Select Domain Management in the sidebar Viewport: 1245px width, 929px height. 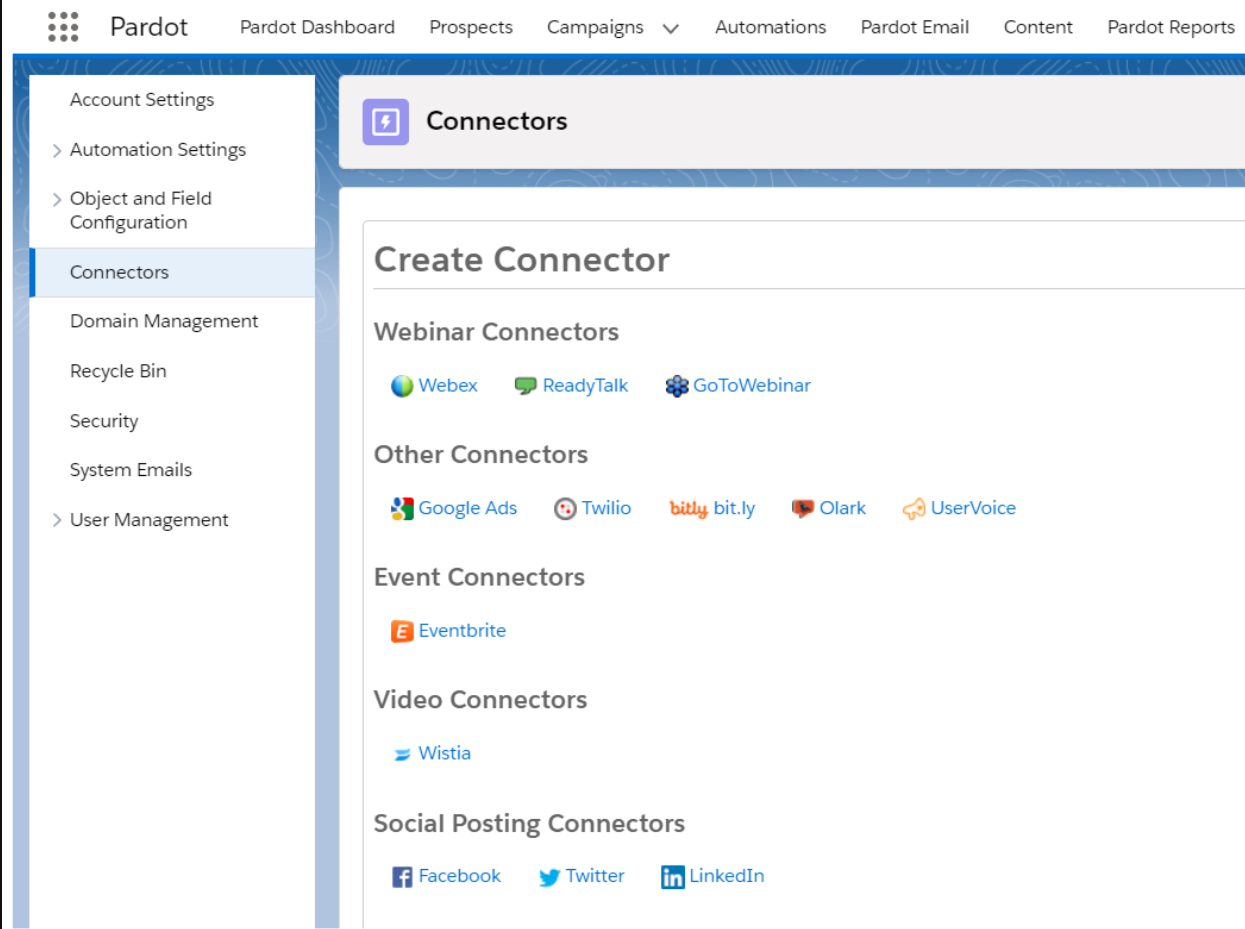tap(164, 321)
